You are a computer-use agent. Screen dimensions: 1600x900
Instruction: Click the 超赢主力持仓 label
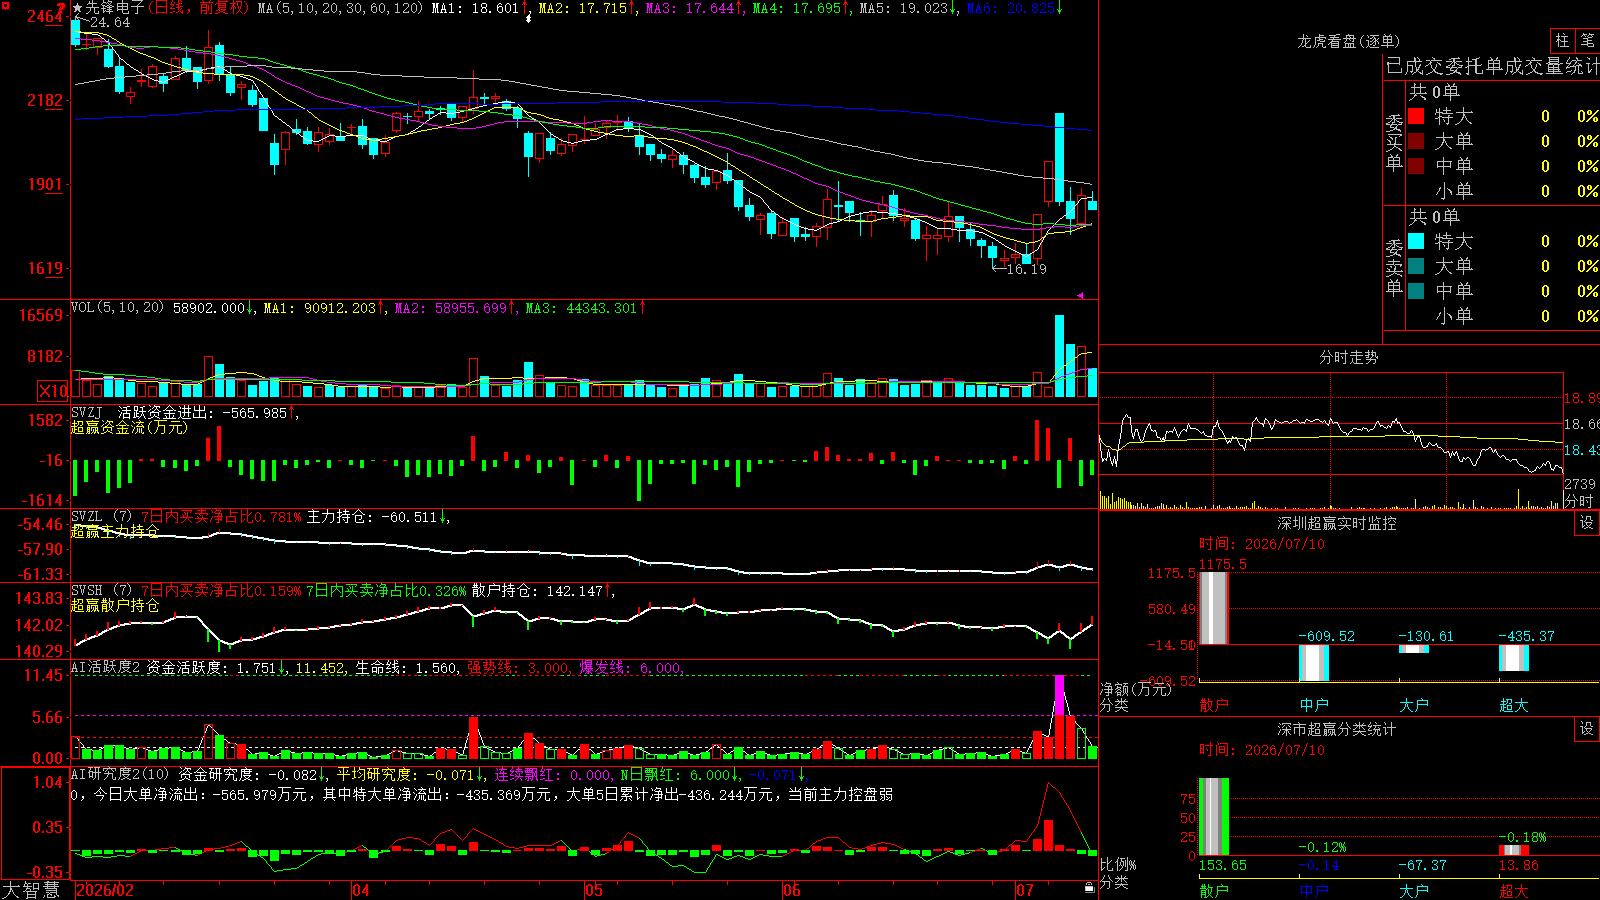[x=115, y=531]
